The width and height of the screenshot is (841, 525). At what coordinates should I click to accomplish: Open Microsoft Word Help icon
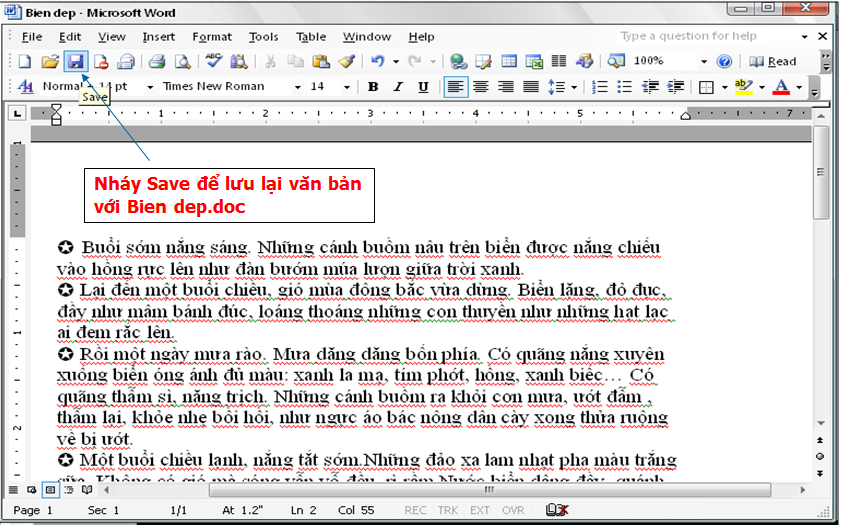(x=724, y=62)
